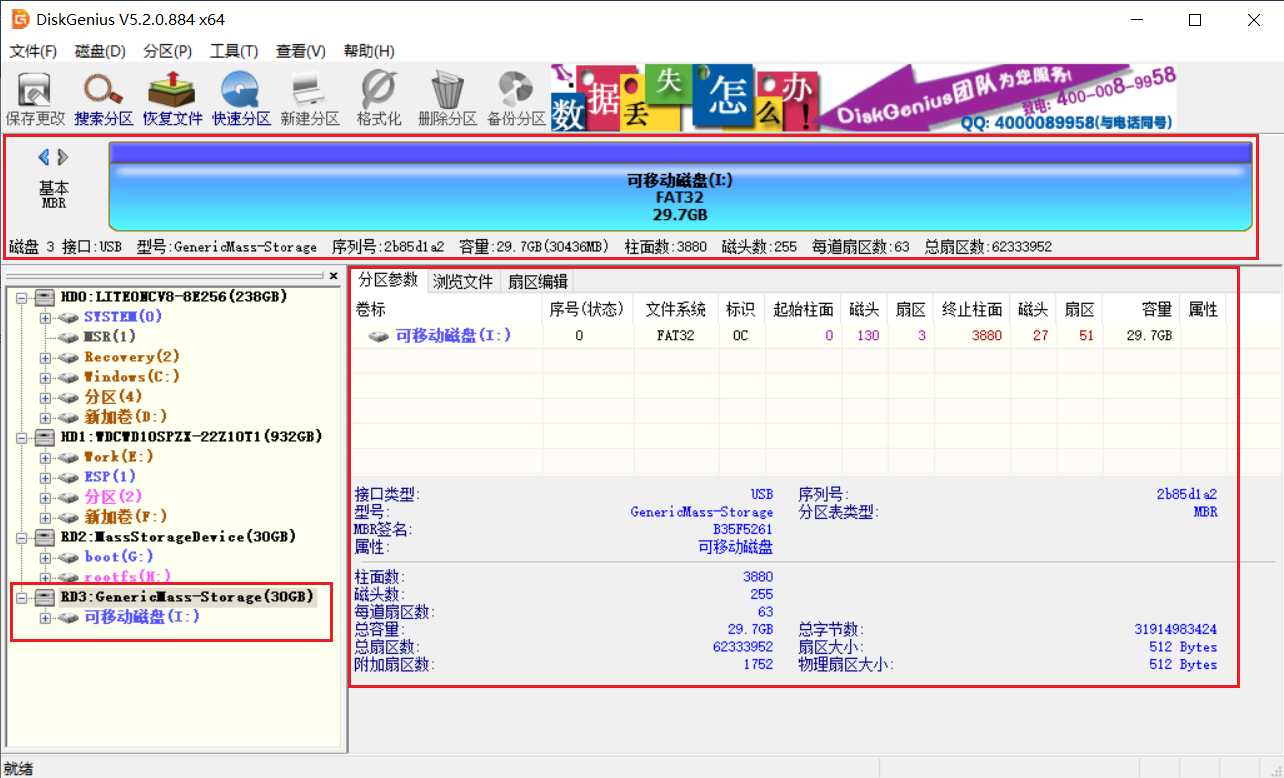Go to previous disk with left arrow
1284x778 pixels.
point(44,157)
